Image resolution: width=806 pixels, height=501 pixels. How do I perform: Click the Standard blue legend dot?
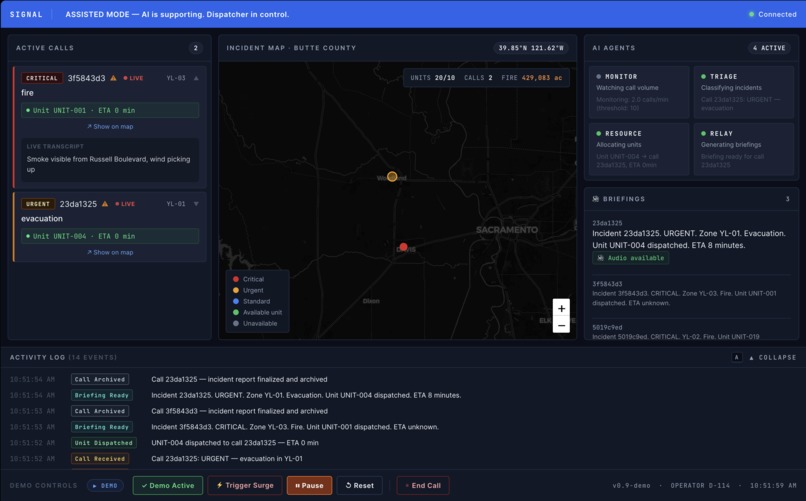tap(236, 301)
